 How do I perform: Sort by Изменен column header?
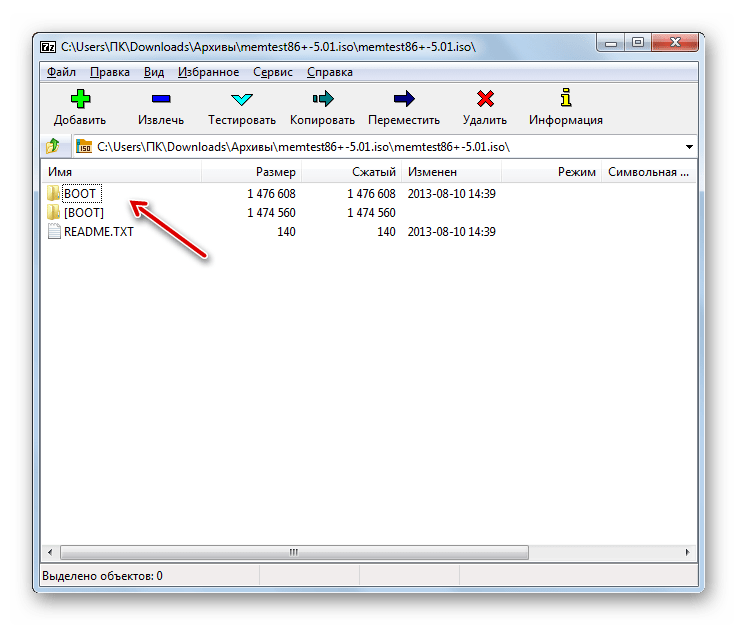pyautogui.click(x=451, y=172)
